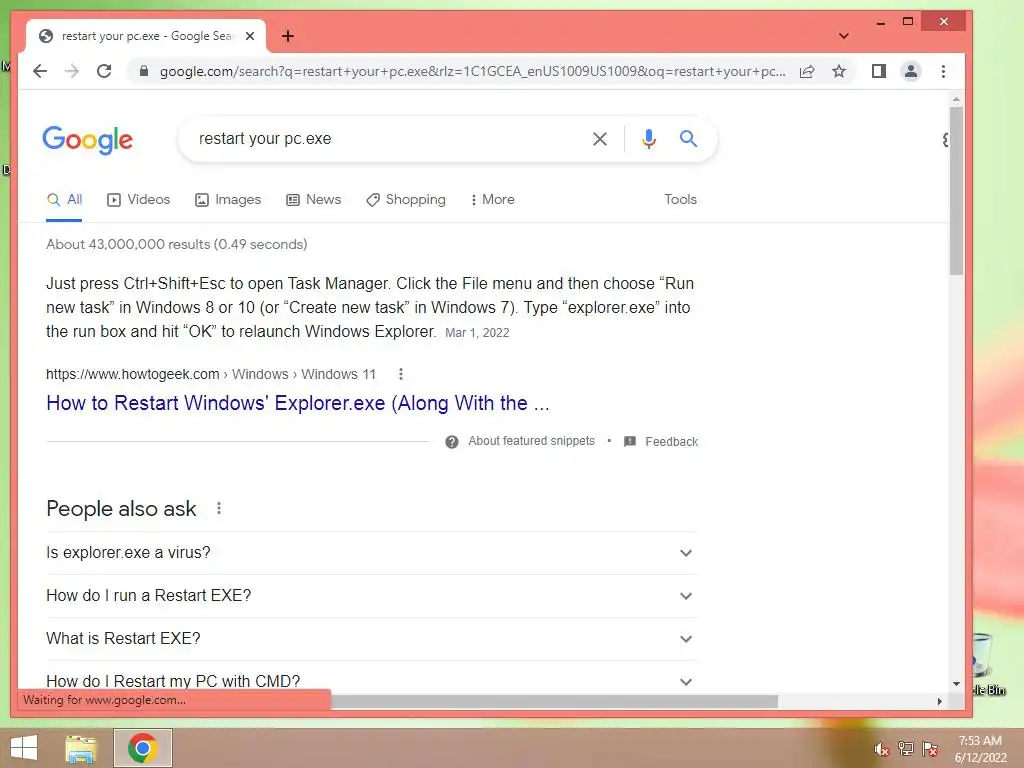Clear the search query with the X
The height and width of the screenshot is (768, 1024).
(x=600, y=138)
